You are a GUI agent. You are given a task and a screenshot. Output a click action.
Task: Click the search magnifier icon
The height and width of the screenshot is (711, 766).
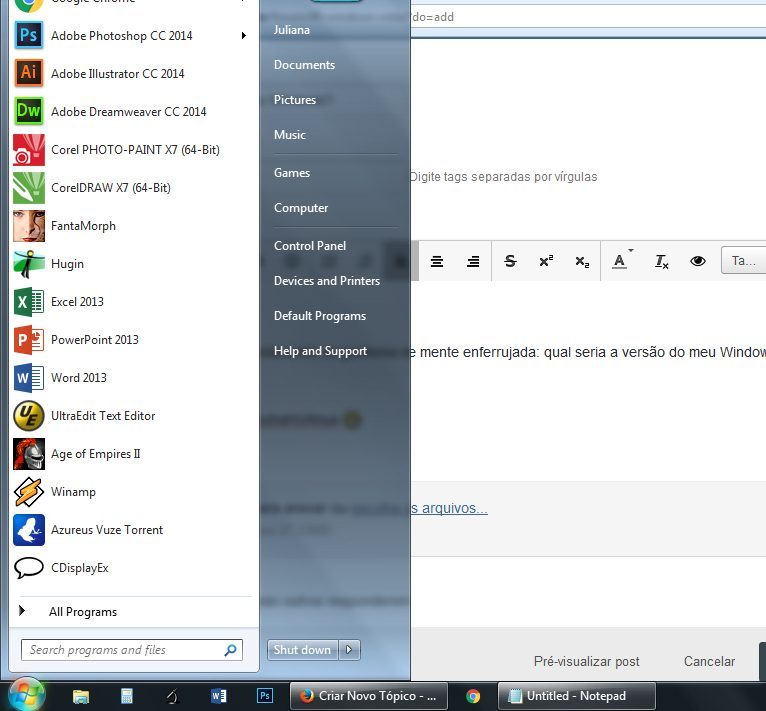(230, 650)
